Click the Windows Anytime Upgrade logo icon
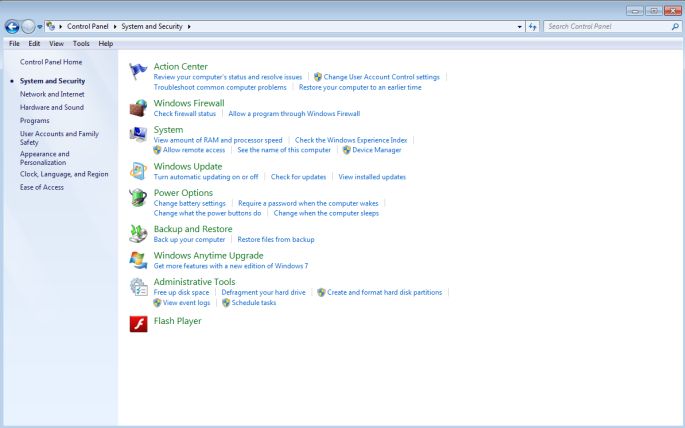 pos(138,260)
